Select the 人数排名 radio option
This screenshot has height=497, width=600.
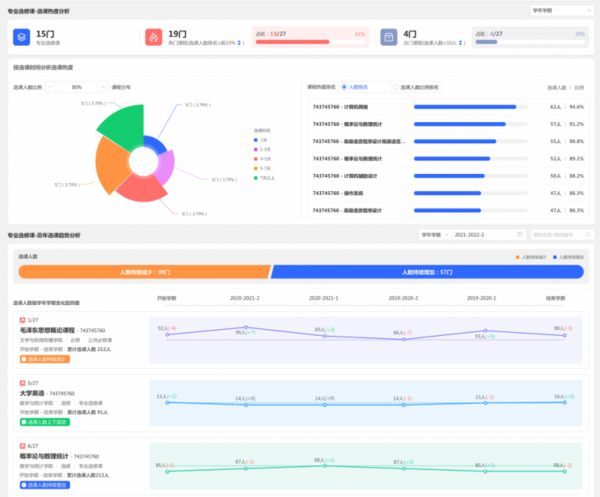pyautogui.click(x=344, y=87)
